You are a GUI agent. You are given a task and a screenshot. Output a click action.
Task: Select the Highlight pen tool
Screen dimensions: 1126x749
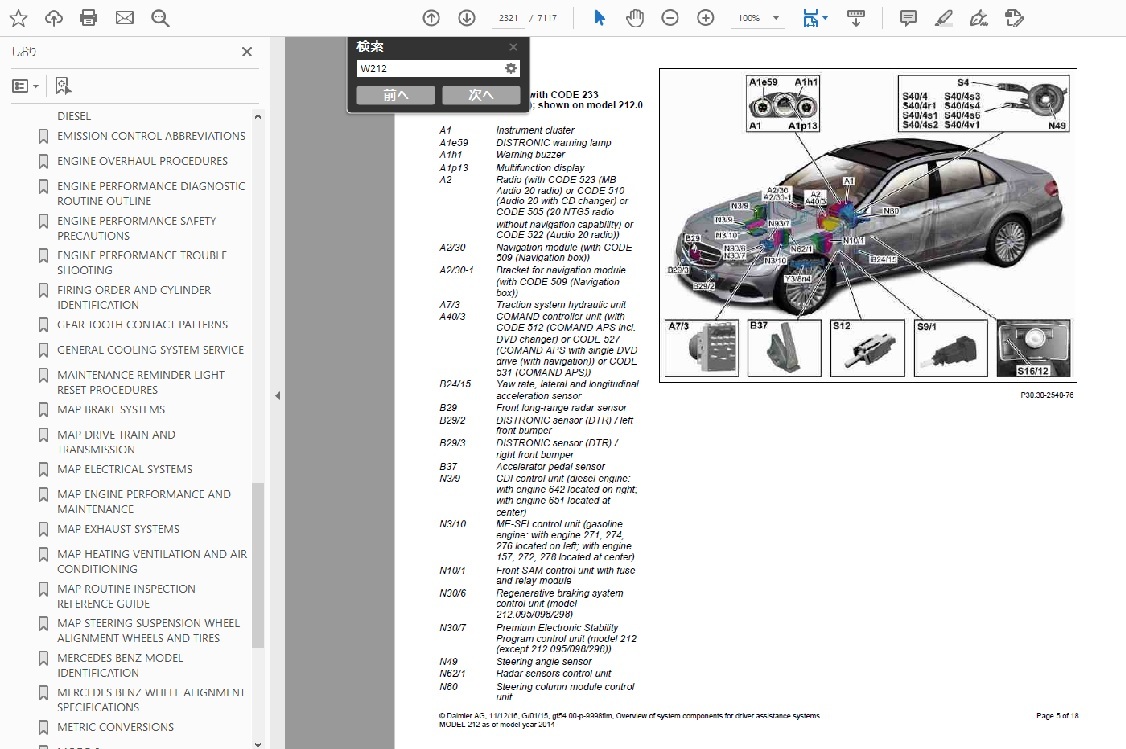(x=944, y=18)
